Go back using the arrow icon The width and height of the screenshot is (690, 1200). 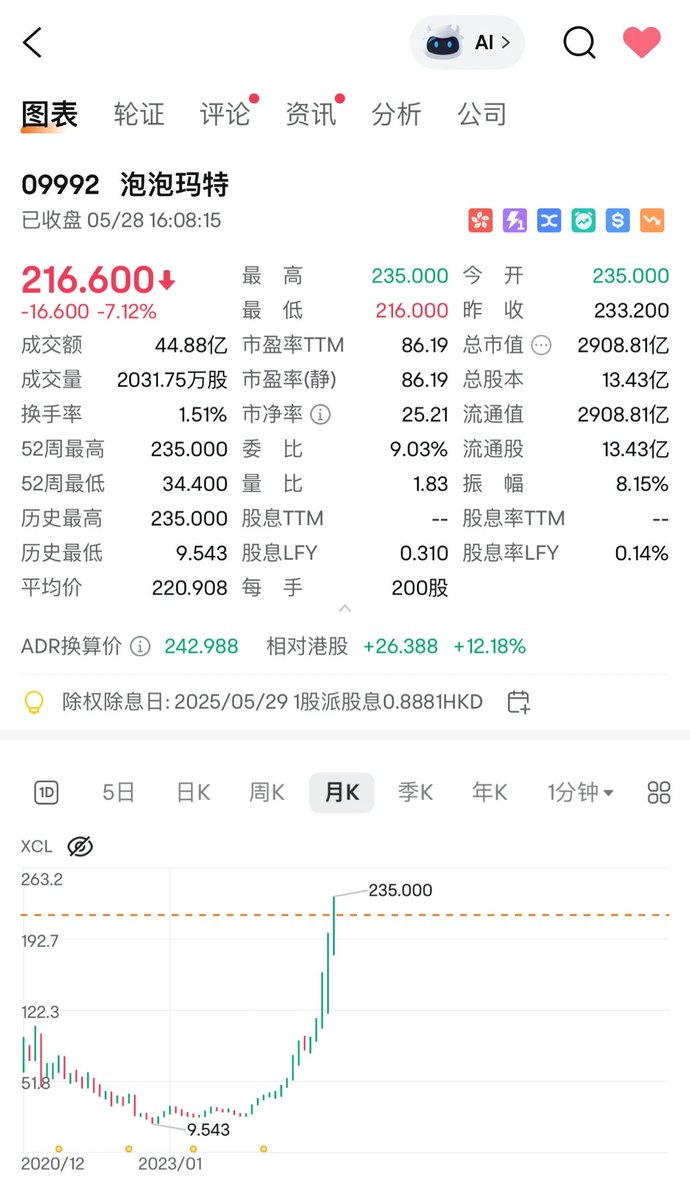(x=33, y=43)
